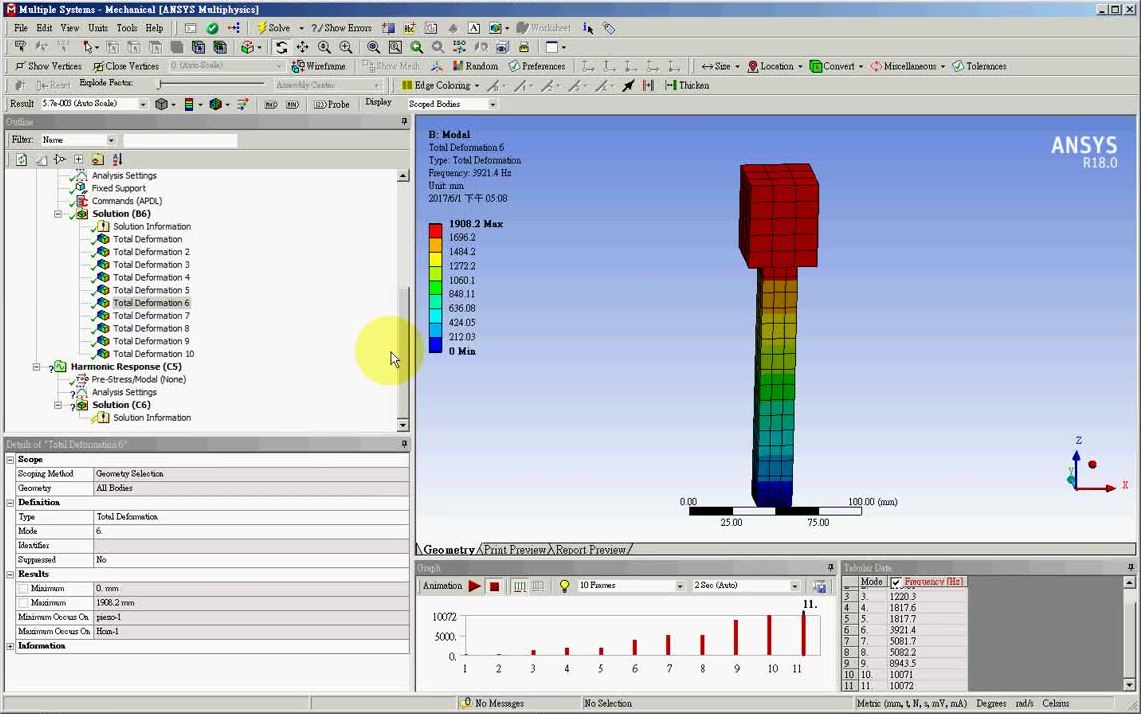The height and width of the screenshot is (714, 1141).
Task: Toggle the Maximum result checkbox
Action: coord(23,603)
